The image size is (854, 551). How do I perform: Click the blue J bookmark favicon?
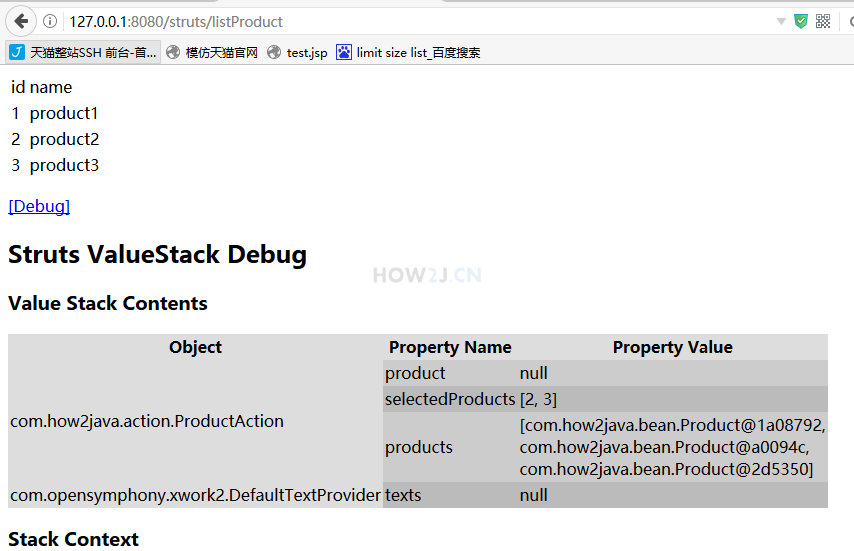tap(17, 52)
